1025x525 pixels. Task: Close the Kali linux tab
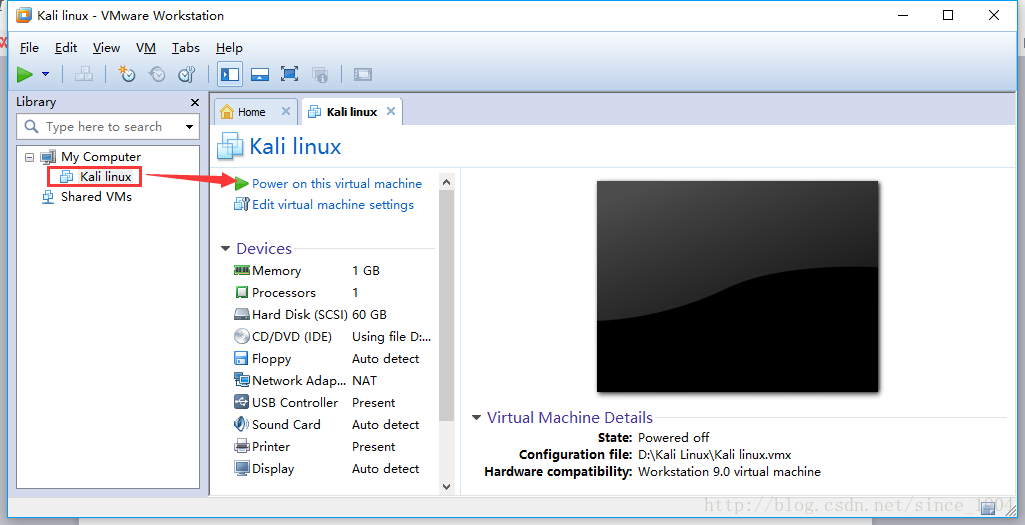[391, 111]
